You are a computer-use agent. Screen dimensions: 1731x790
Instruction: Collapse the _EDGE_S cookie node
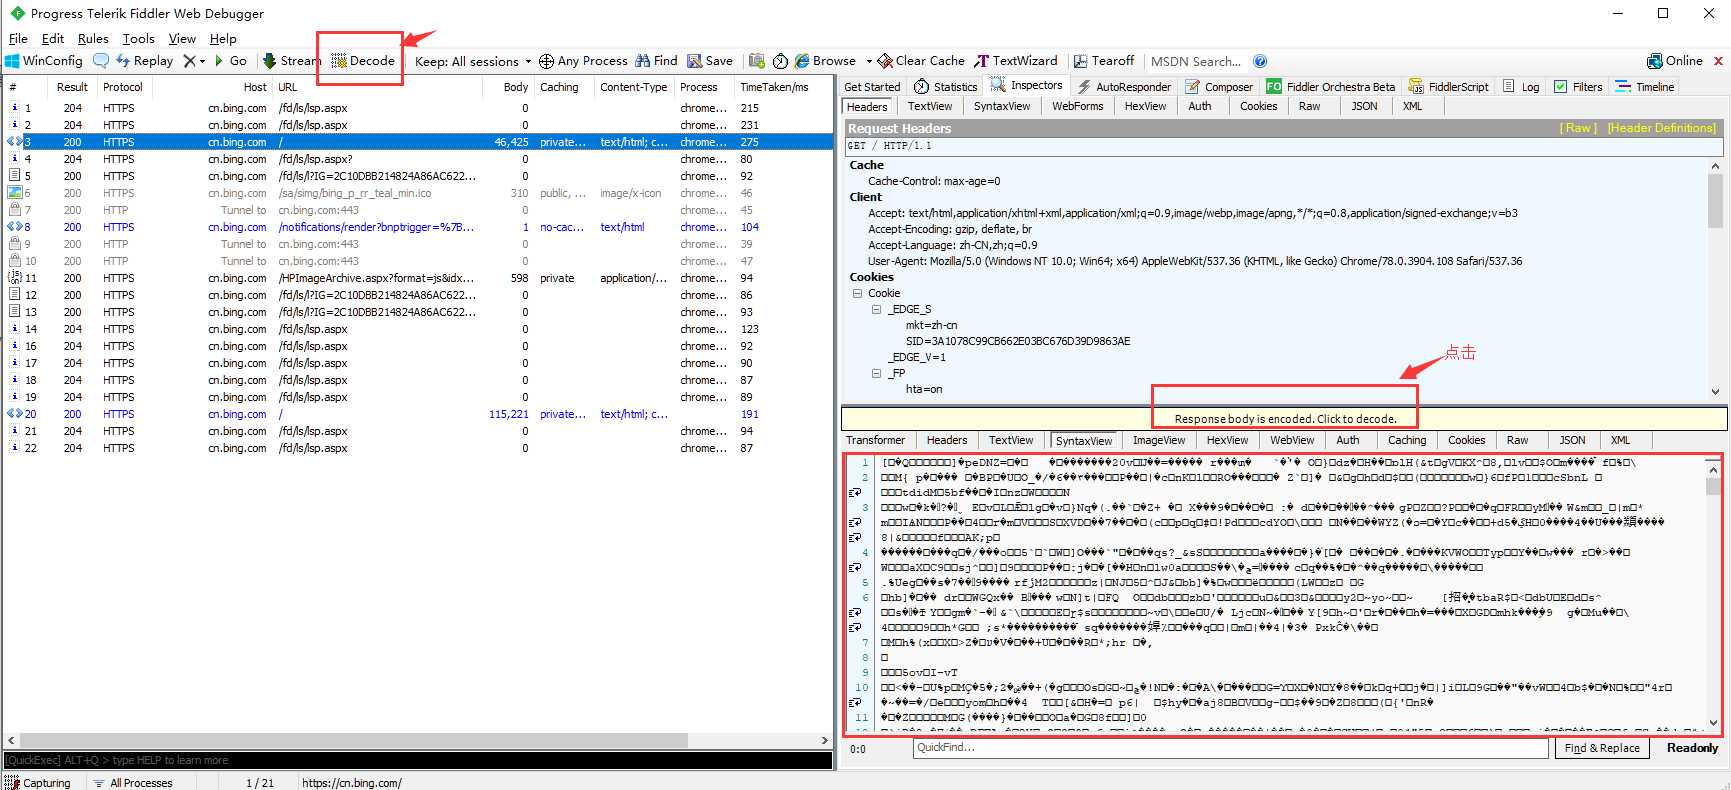point(877,309)
